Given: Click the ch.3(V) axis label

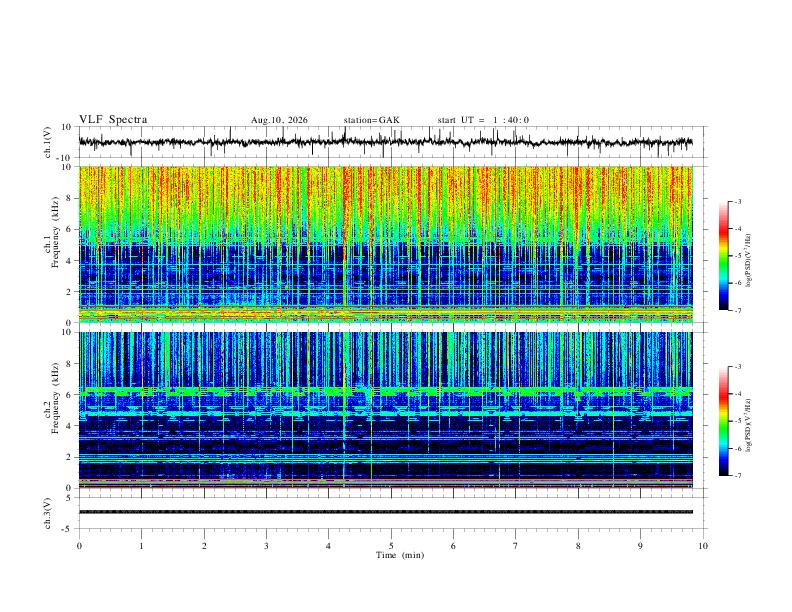Looking at the screenshot, I should point(48,513).
